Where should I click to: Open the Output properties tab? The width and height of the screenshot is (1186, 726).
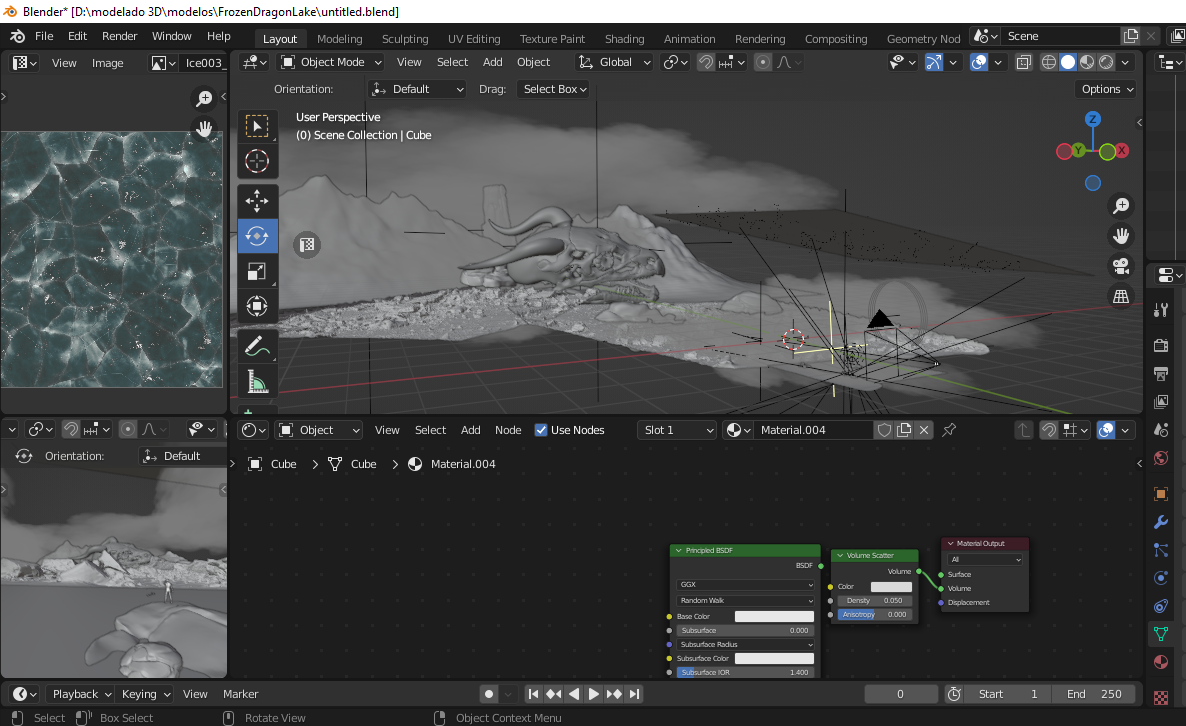pyautogui.click(x=1161, y=374)
